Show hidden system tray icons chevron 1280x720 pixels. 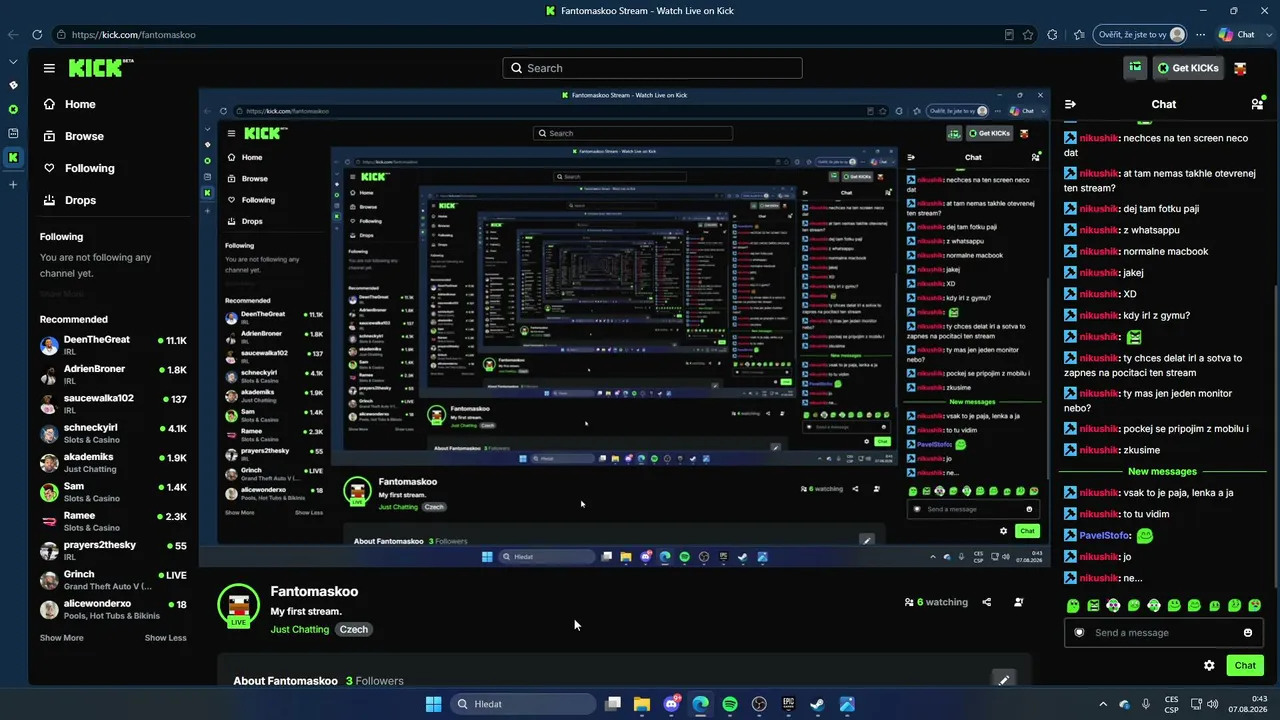(x=1103, y=704)
